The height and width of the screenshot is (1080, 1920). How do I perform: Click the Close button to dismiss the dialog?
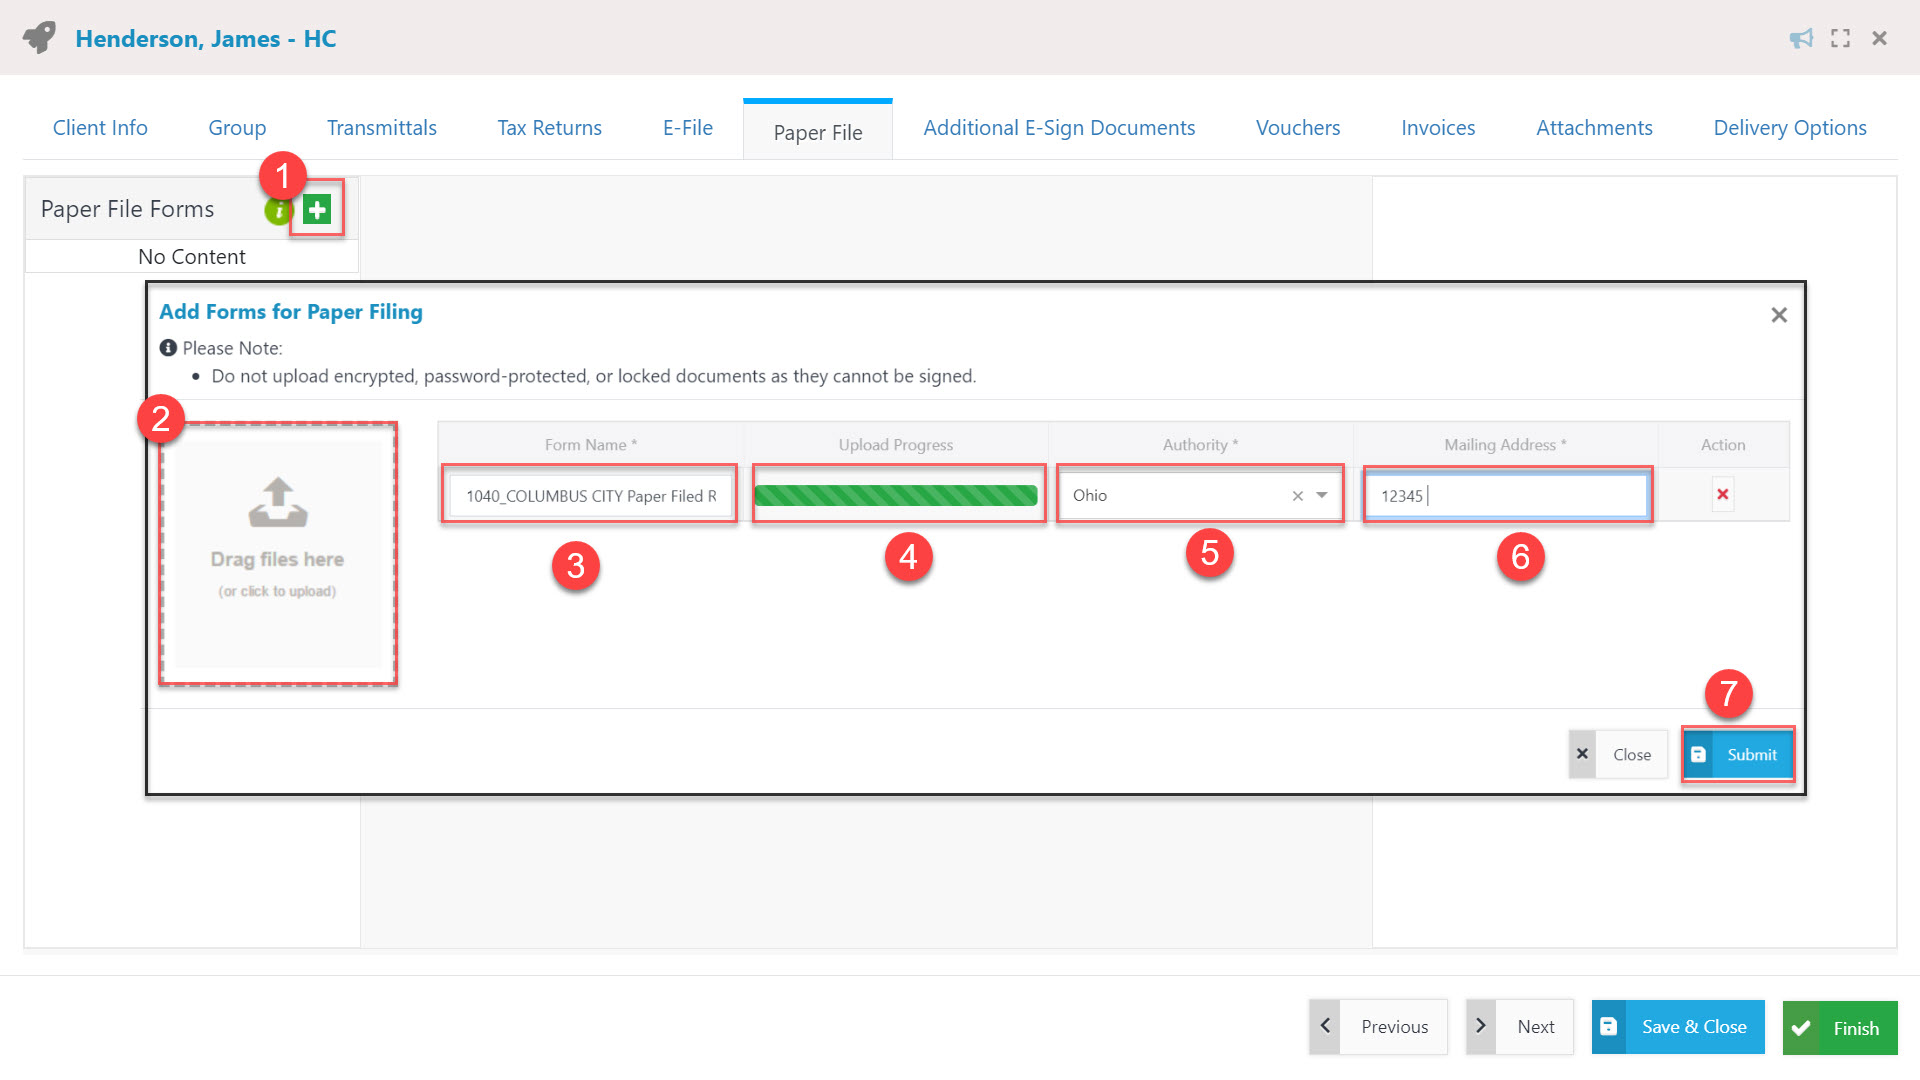coord(1615,753)
